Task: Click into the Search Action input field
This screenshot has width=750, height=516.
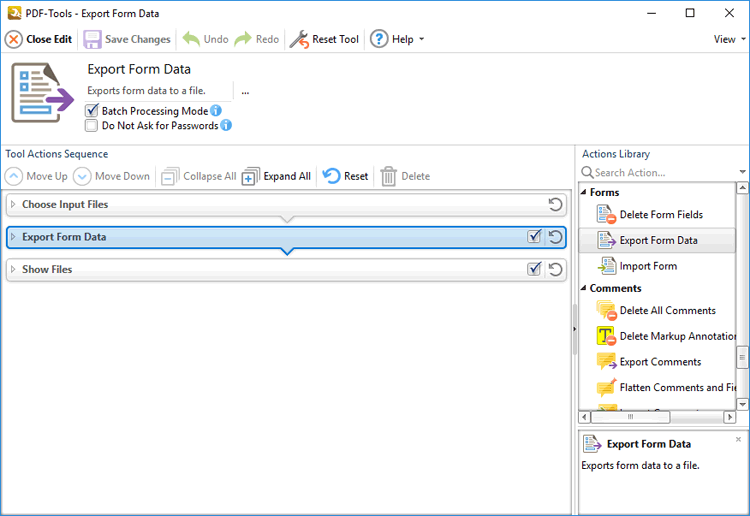Action: tap(665, 173)
